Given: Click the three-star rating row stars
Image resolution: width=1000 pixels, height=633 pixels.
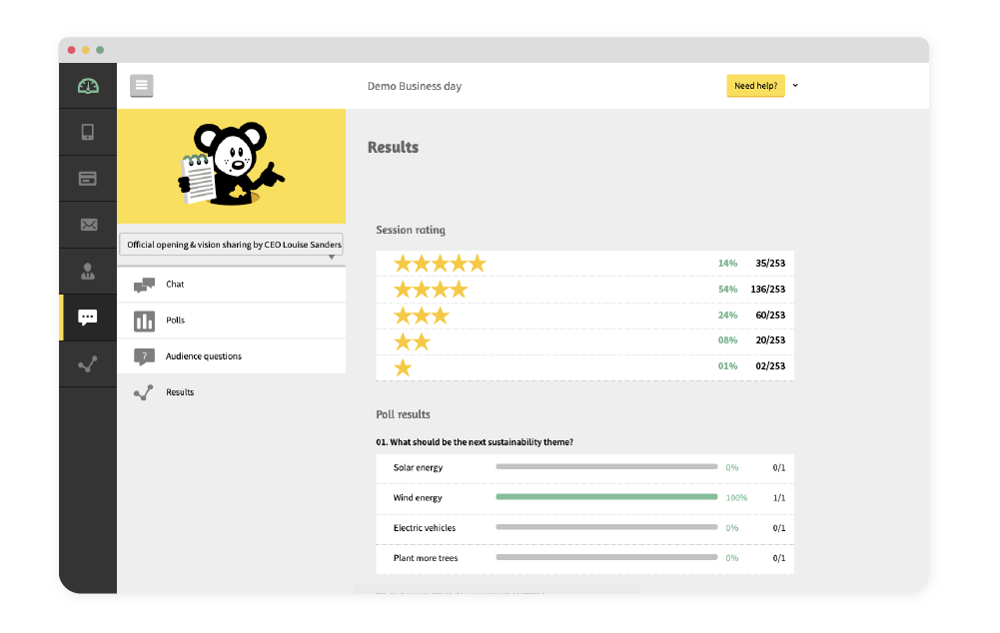Looking at the screenshot, I should point(422,316).
